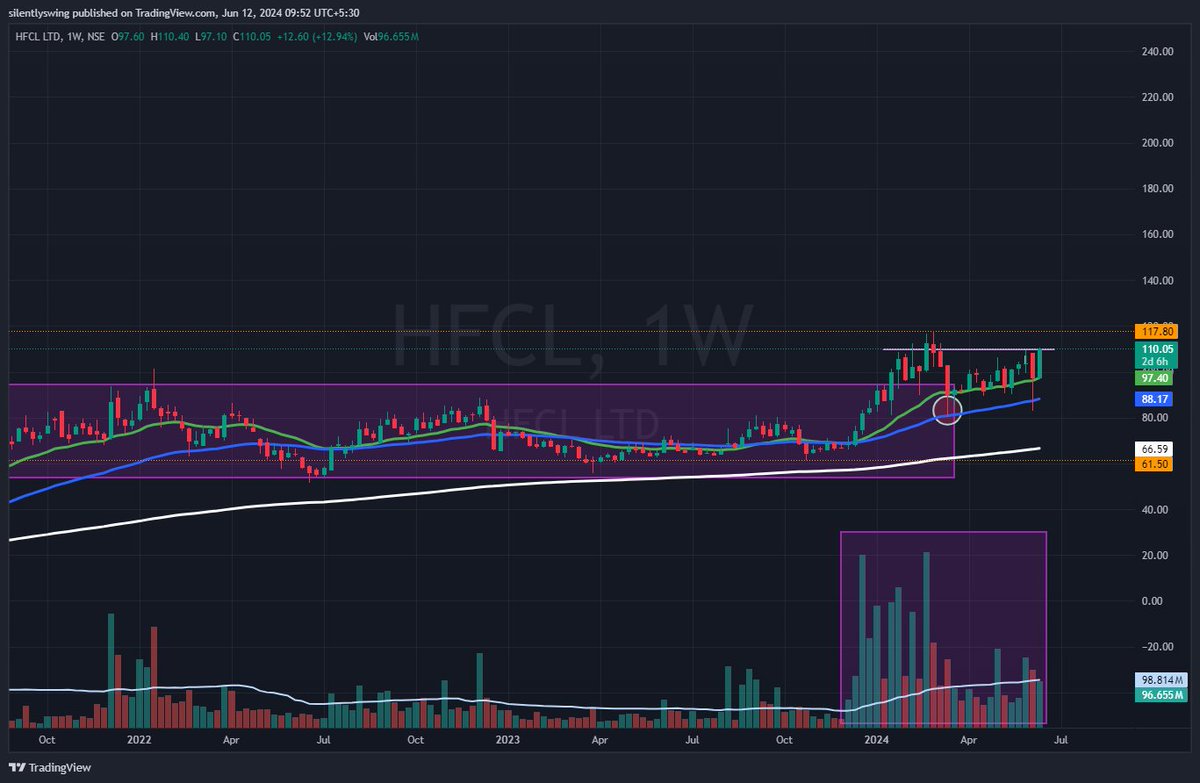Click the -20.00 price axis label

click(1157, 647)
